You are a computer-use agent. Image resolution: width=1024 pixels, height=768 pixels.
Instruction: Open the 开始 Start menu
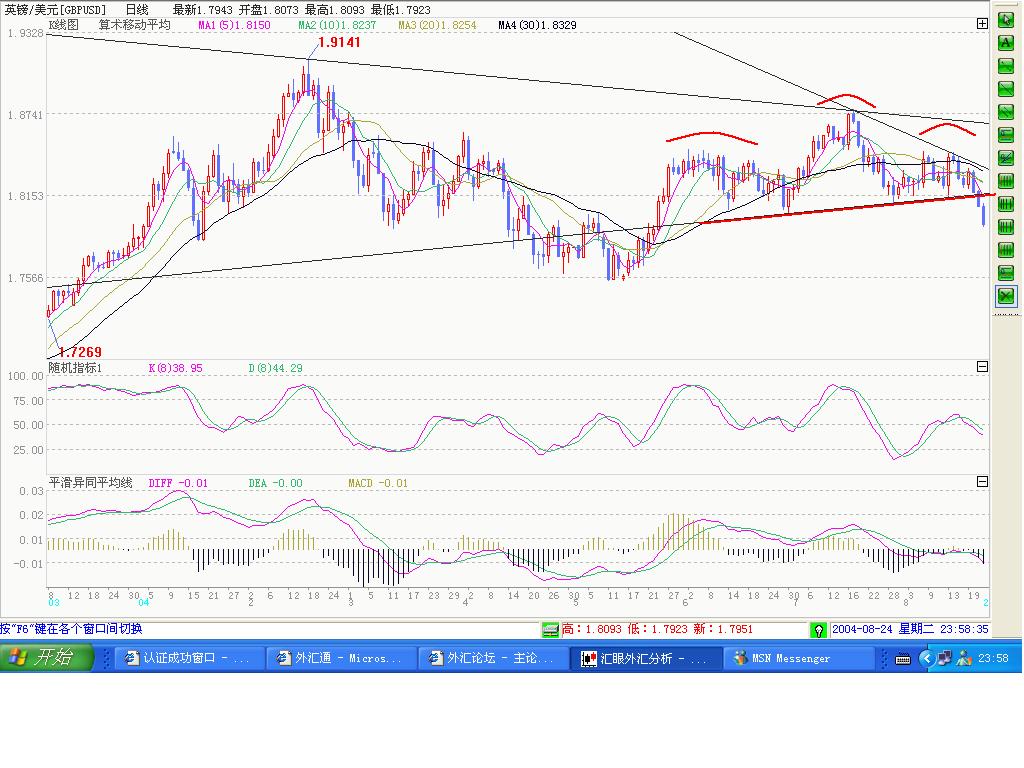(46, 658)
